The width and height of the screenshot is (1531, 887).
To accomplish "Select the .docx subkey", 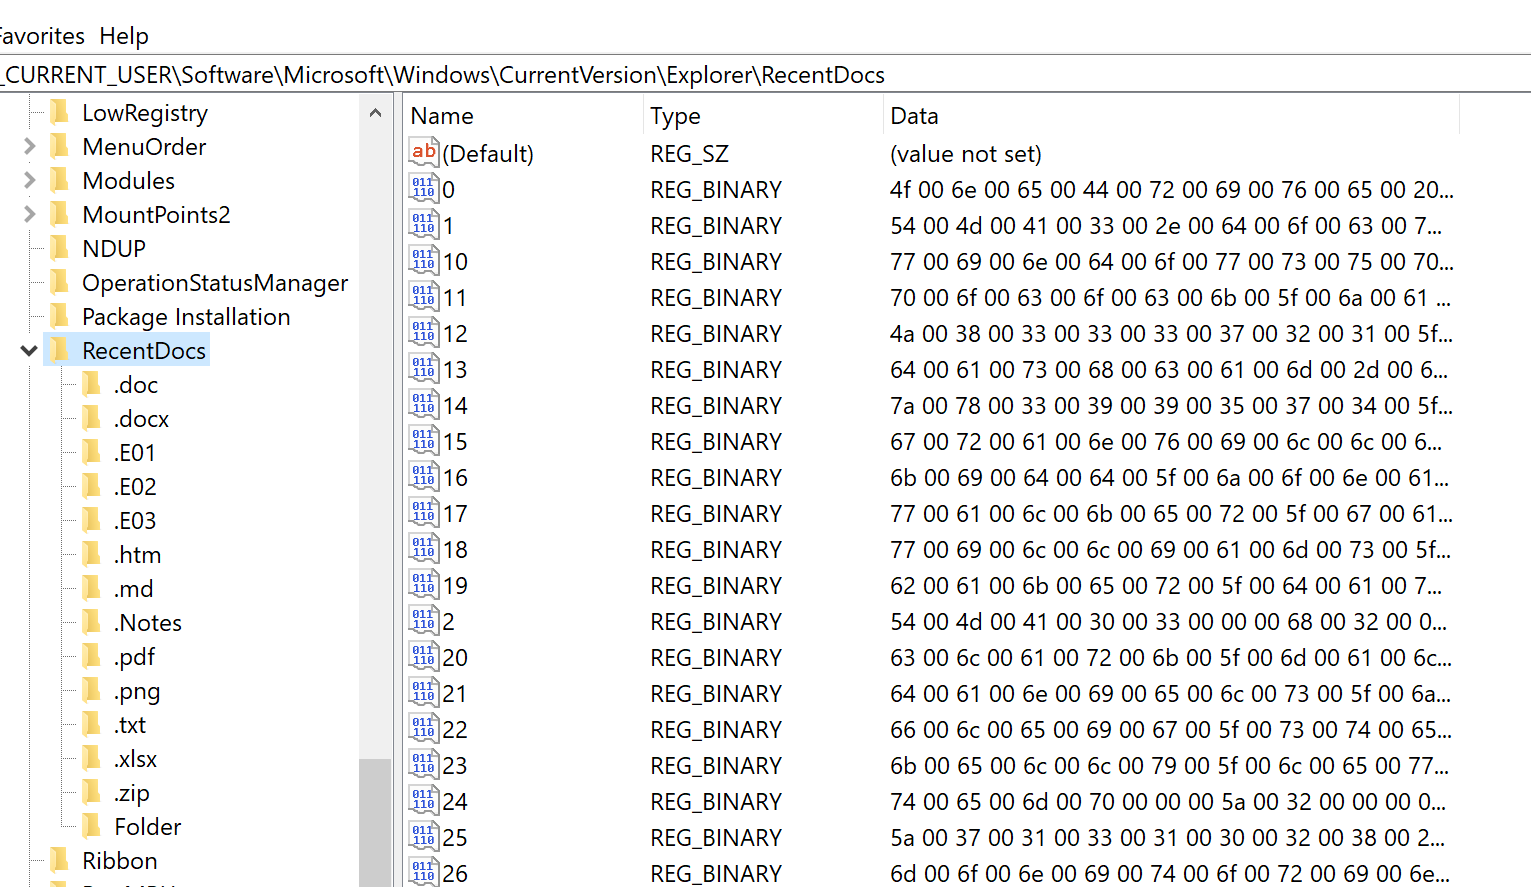I will [x=141, y=418].
